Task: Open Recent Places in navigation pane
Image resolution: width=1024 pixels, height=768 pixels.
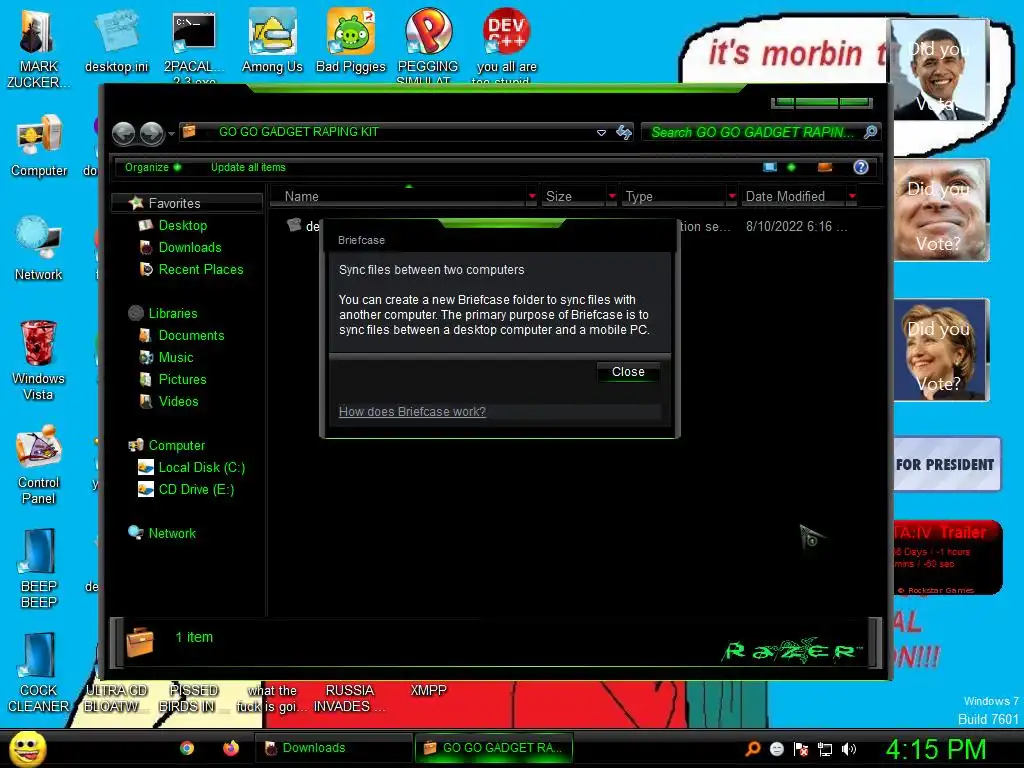Action: 200,270
